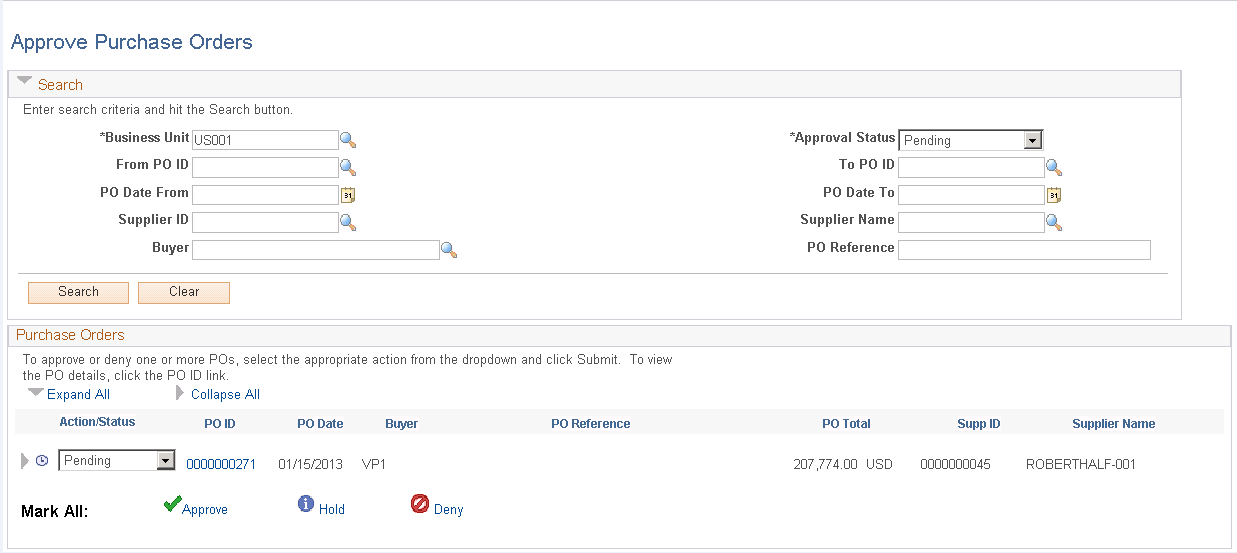
Task: Focus the Supplier Name field
Action: tap(971, 222)
